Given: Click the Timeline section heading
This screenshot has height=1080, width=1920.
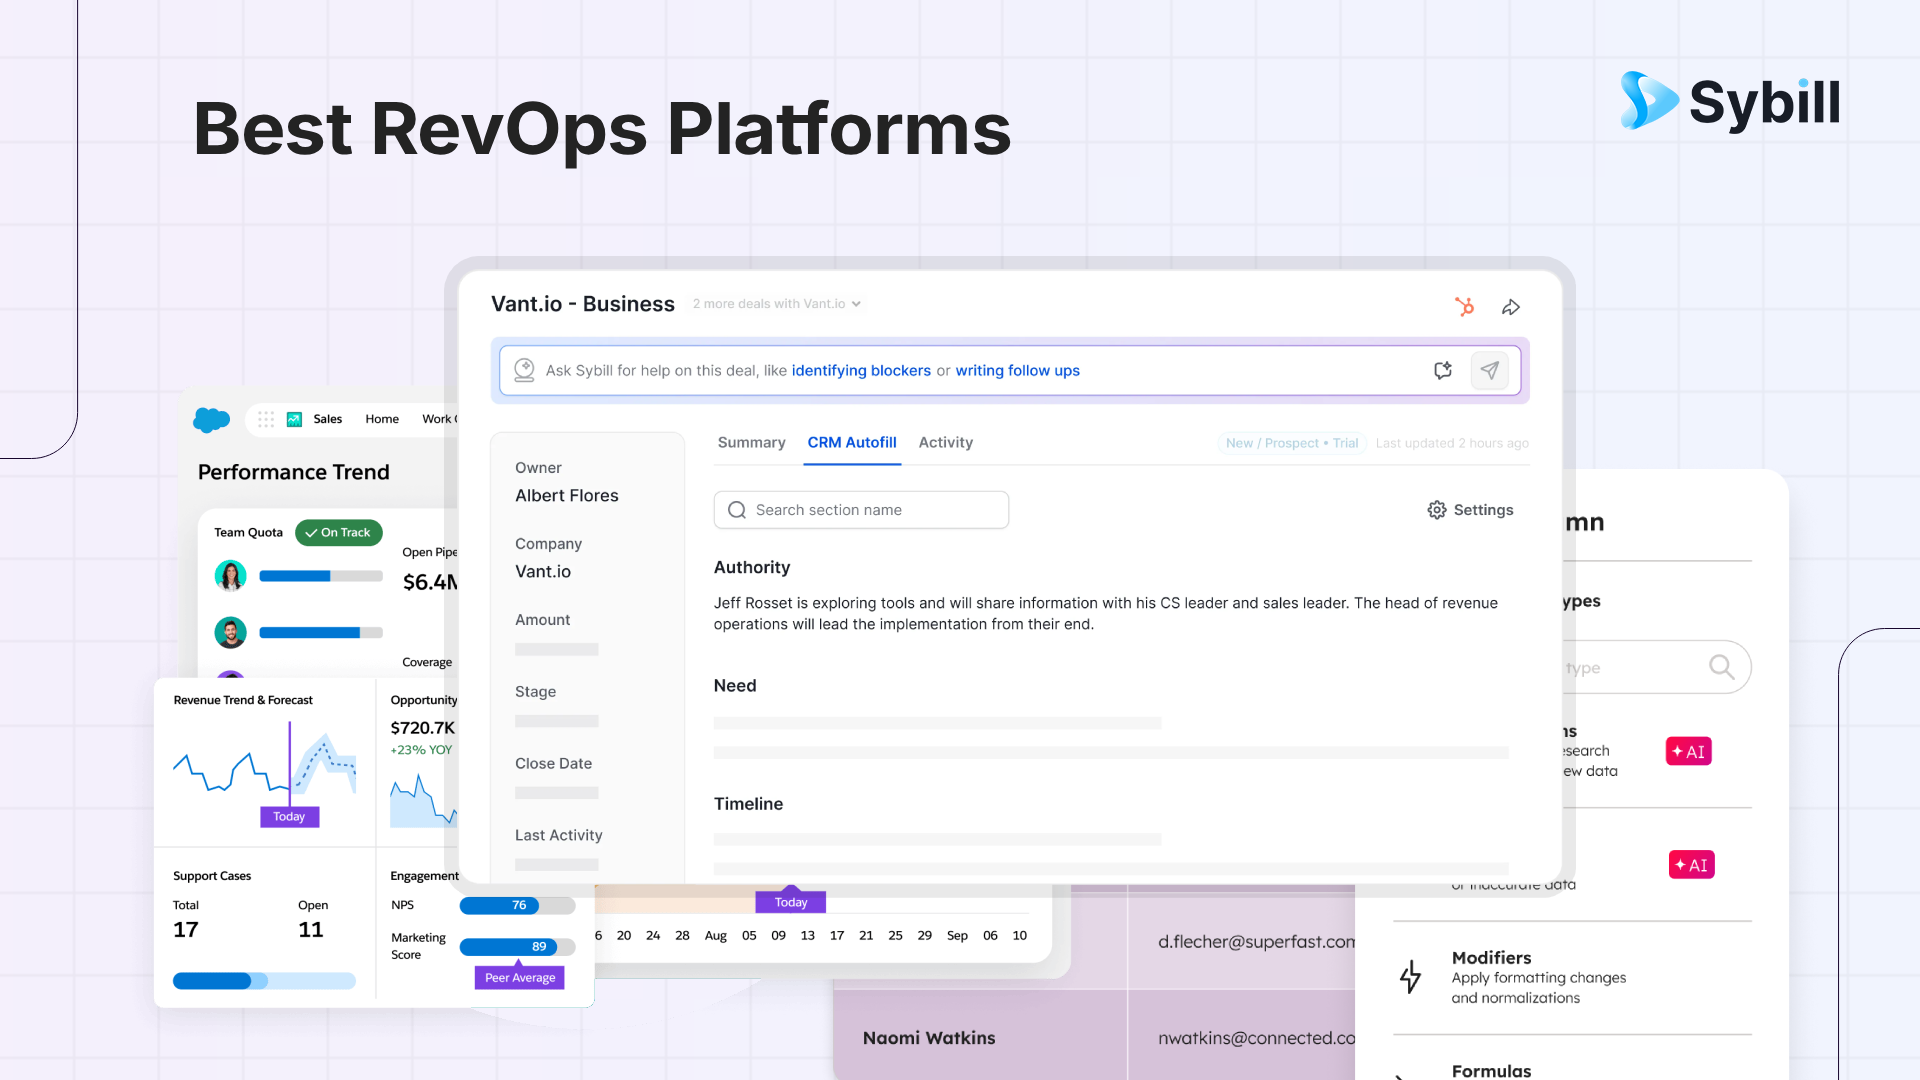Looking at the screenshot, I should click(748, 804).
